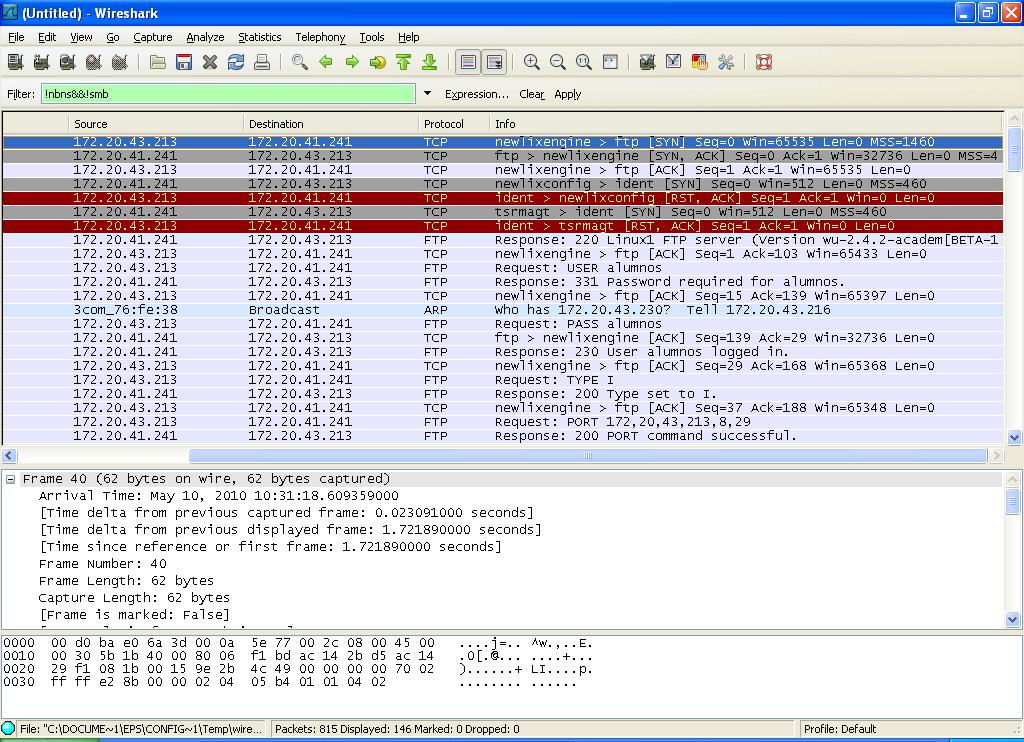Print packets printer icon

[262, 62]
